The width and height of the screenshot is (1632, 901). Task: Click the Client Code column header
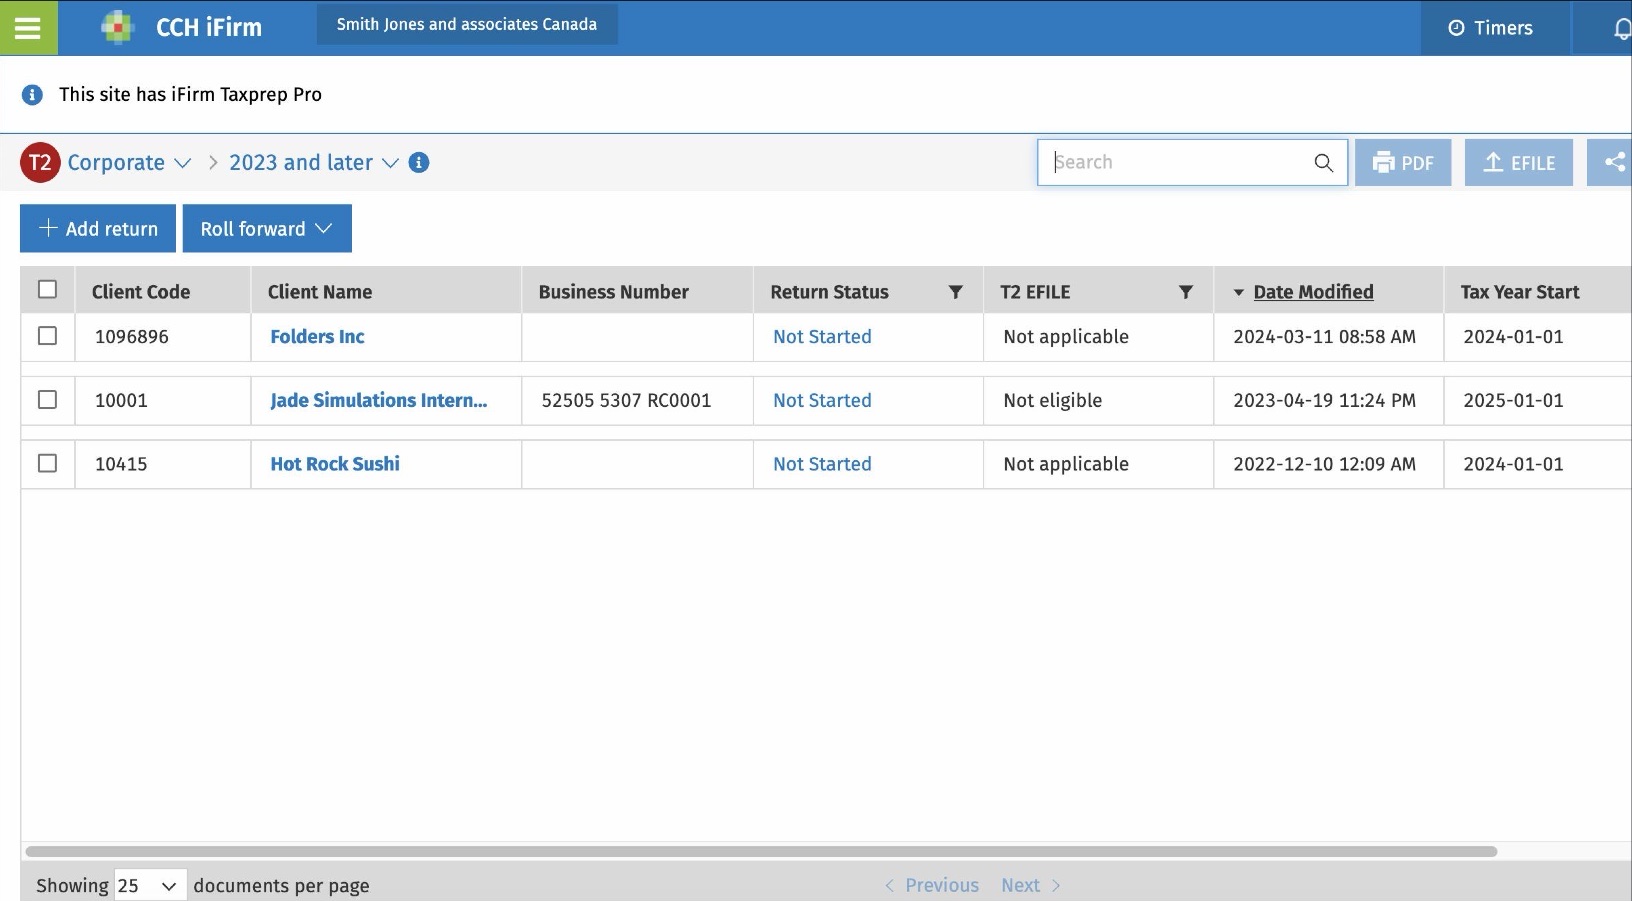pyautogui.click(x=141, y=292)
